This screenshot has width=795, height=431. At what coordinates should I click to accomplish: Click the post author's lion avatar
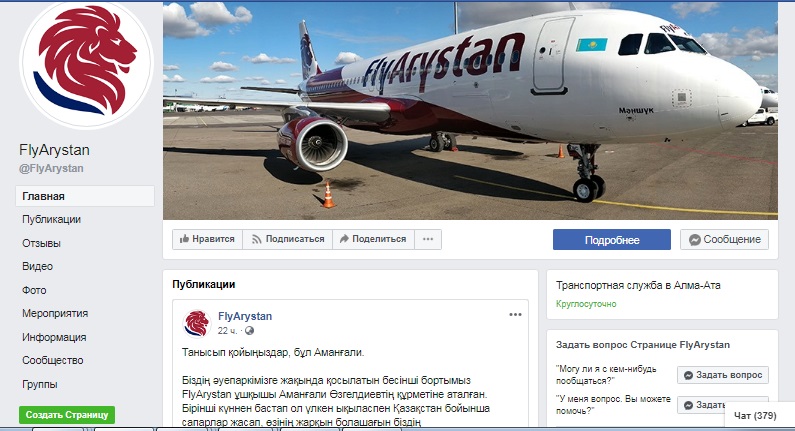[197, 324]
